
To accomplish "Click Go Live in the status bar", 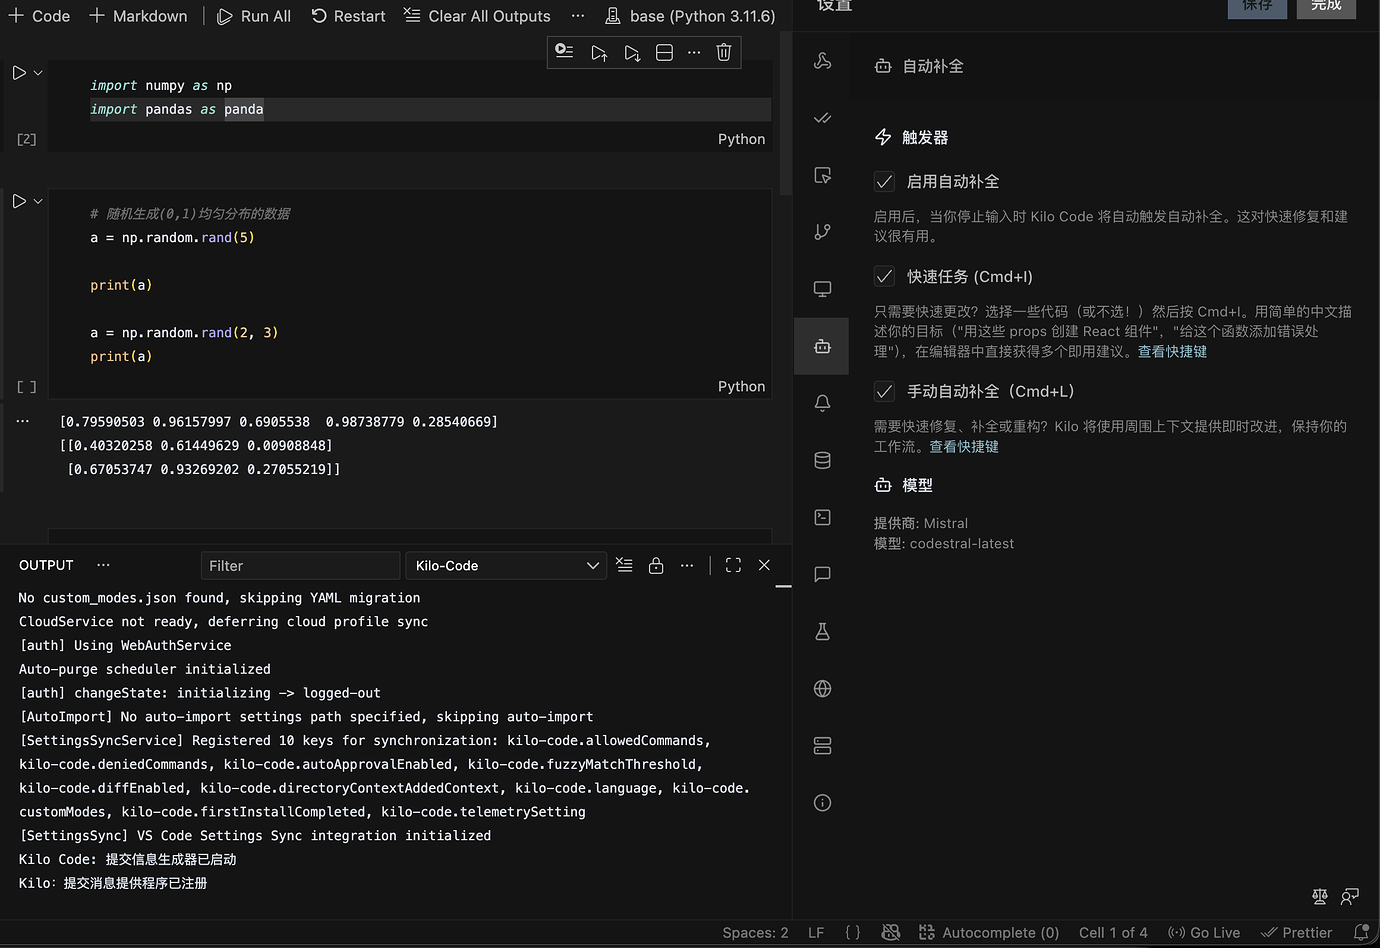I will click(1204, 933).
